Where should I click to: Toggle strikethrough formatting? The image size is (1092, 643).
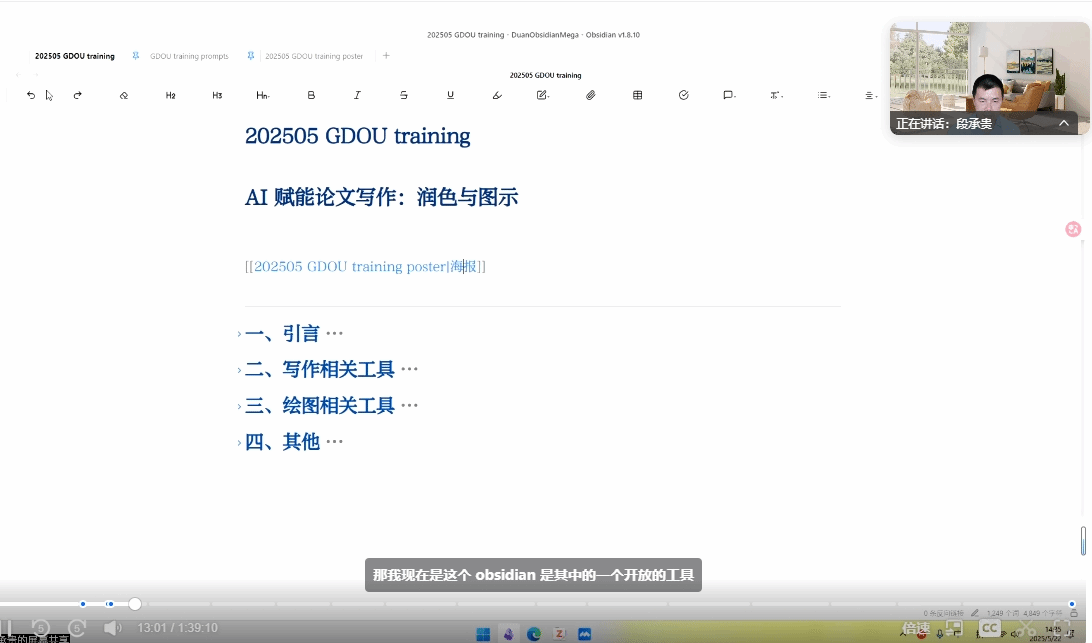[404, 95]
